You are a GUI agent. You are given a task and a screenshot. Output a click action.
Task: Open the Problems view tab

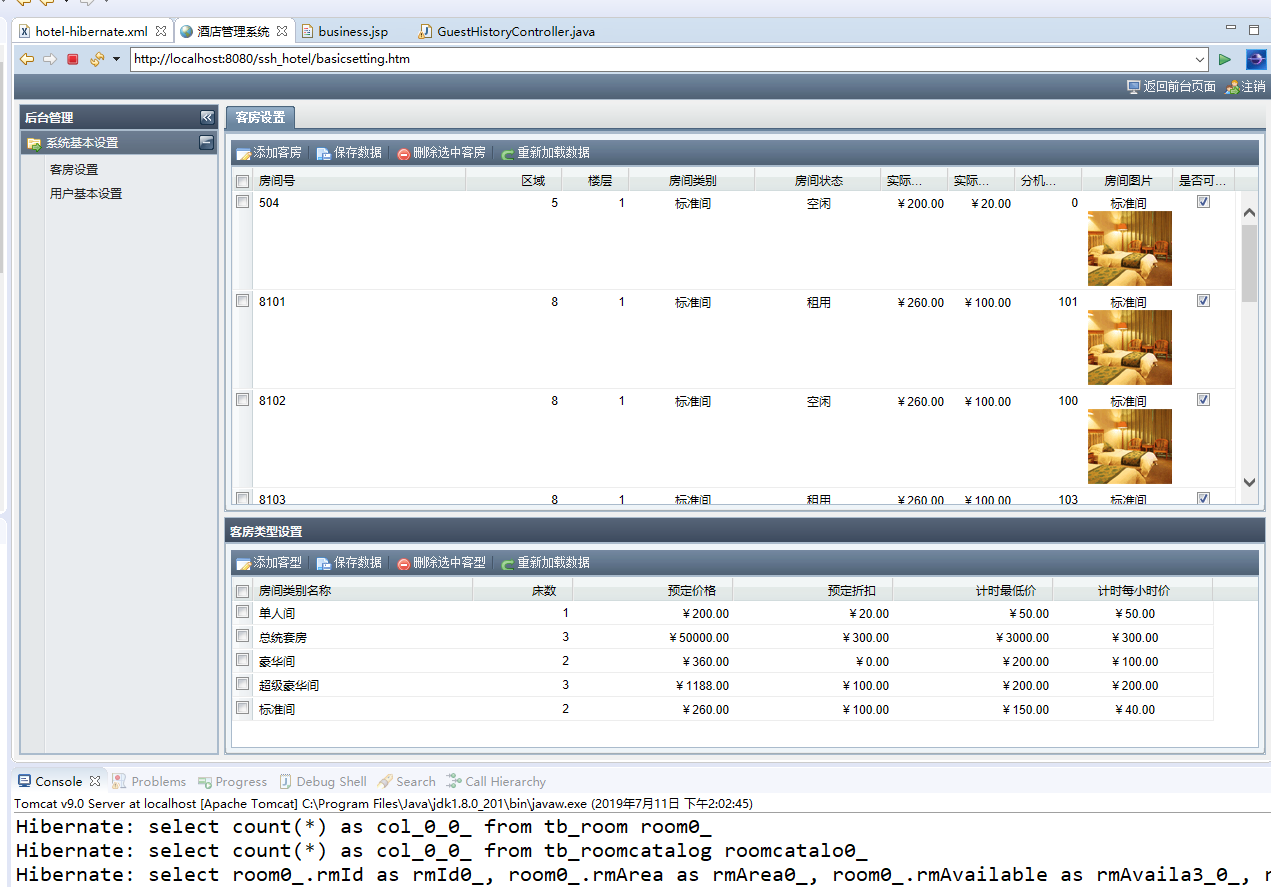click(157, 781)
